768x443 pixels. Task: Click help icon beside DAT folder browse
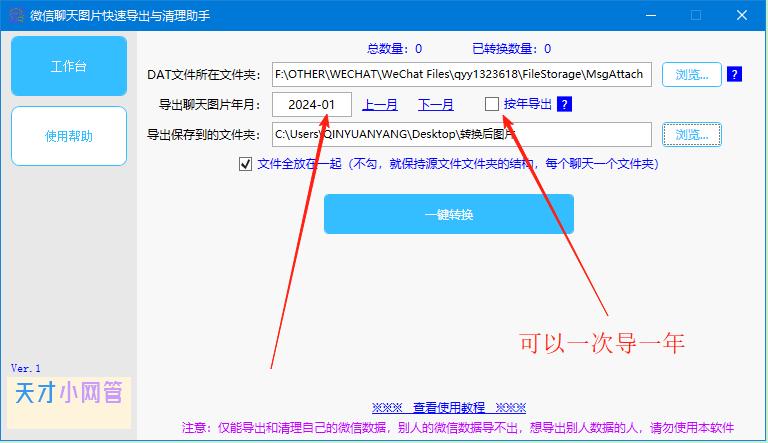pos(734,74)
